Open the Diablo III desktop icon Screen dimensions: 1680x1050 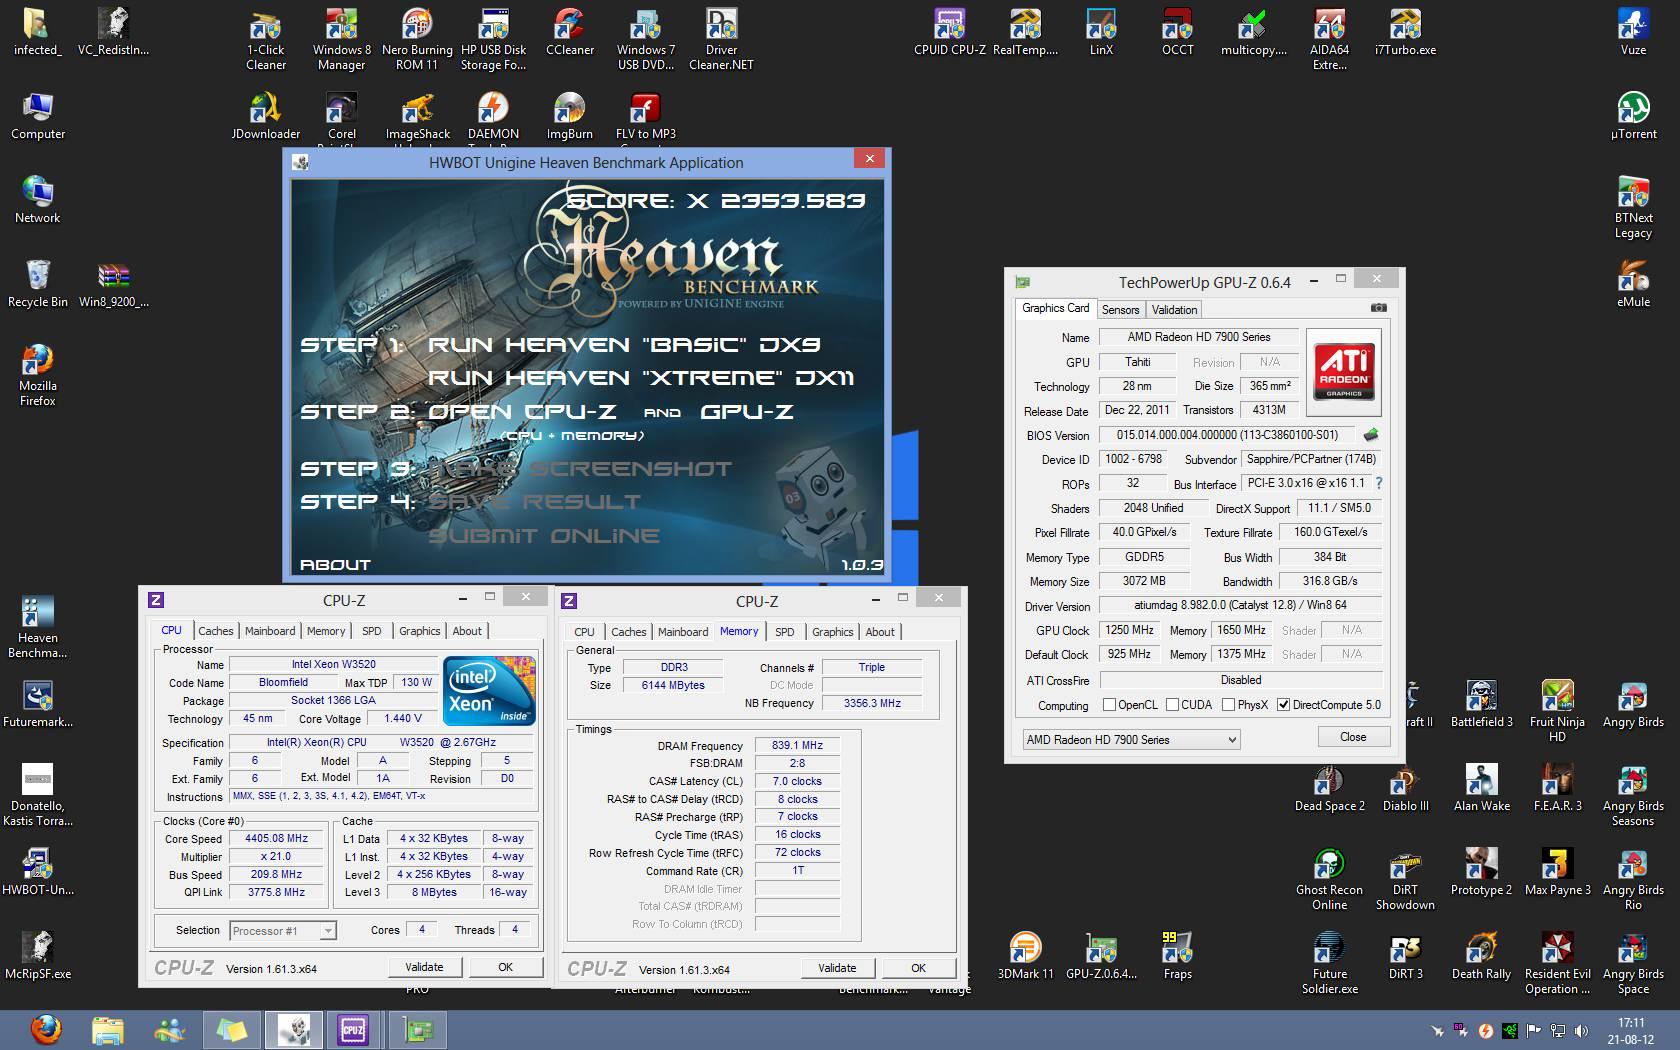[x=1405, y=788]
